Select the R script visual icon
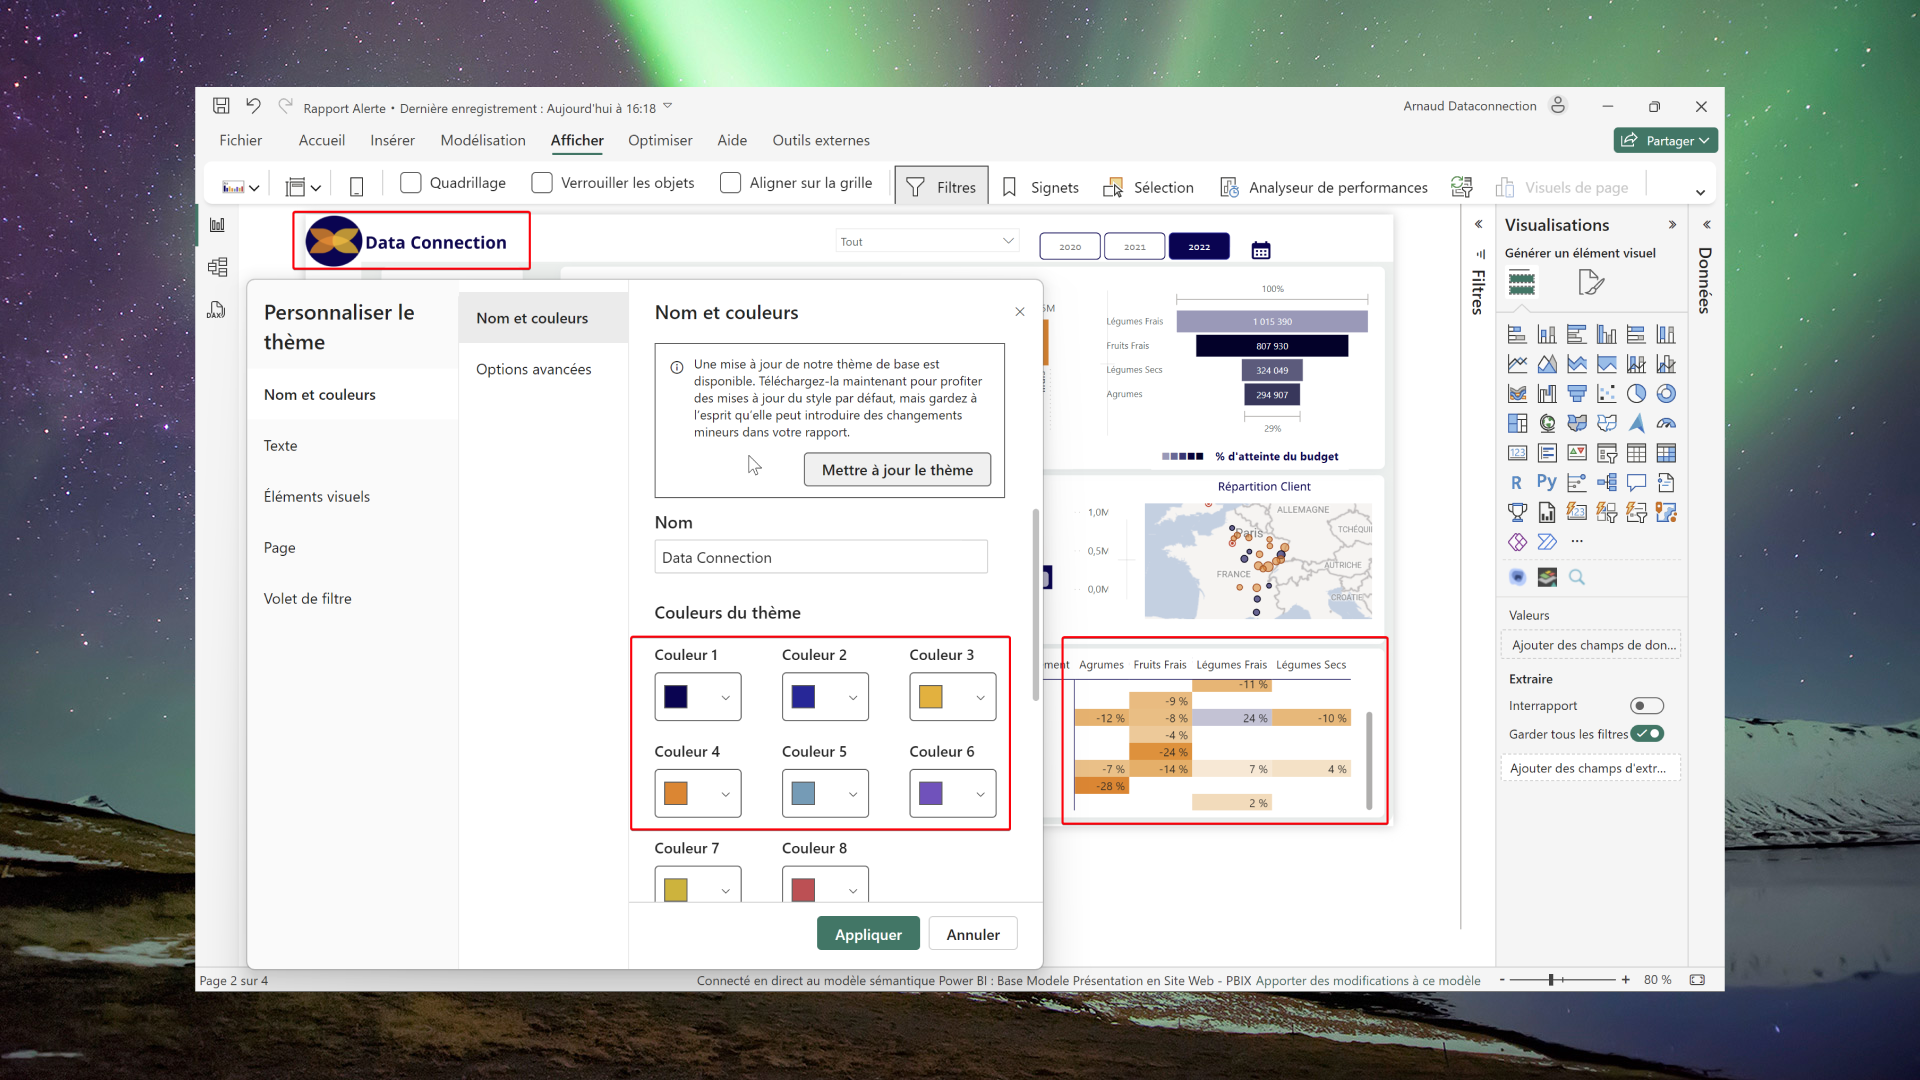1920x1080 pixels. coord(1516,482)
